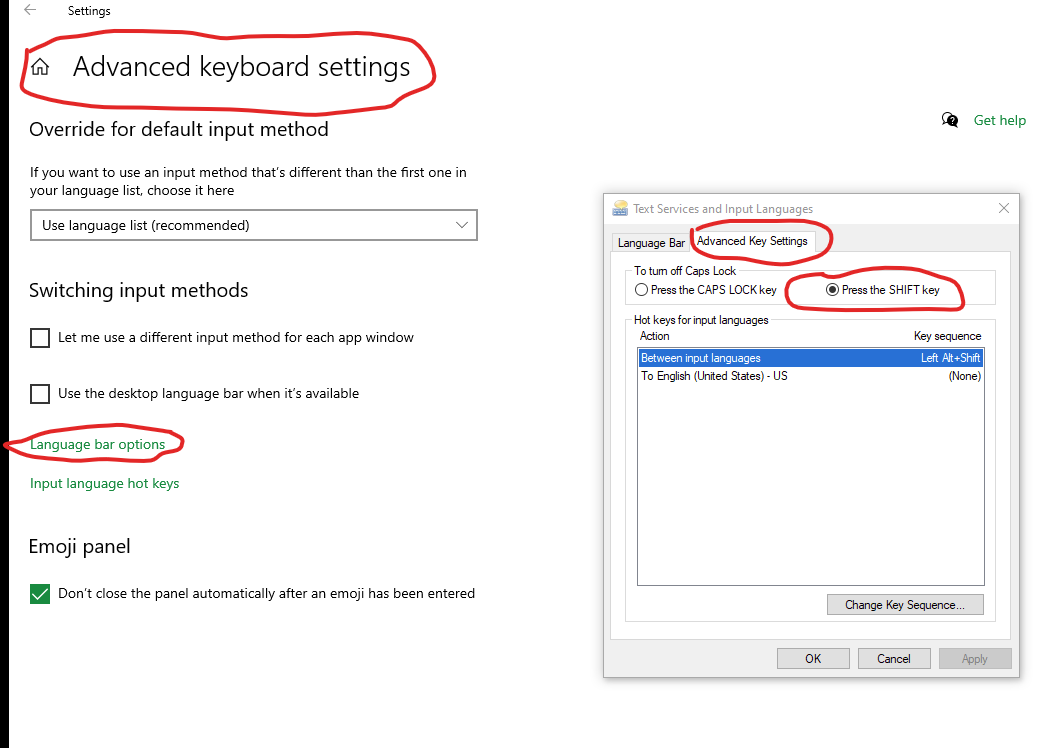This screenshot has height=748, width=1061.
Task: Click the Home icon beside the page title
Action: tap(41, 66)
